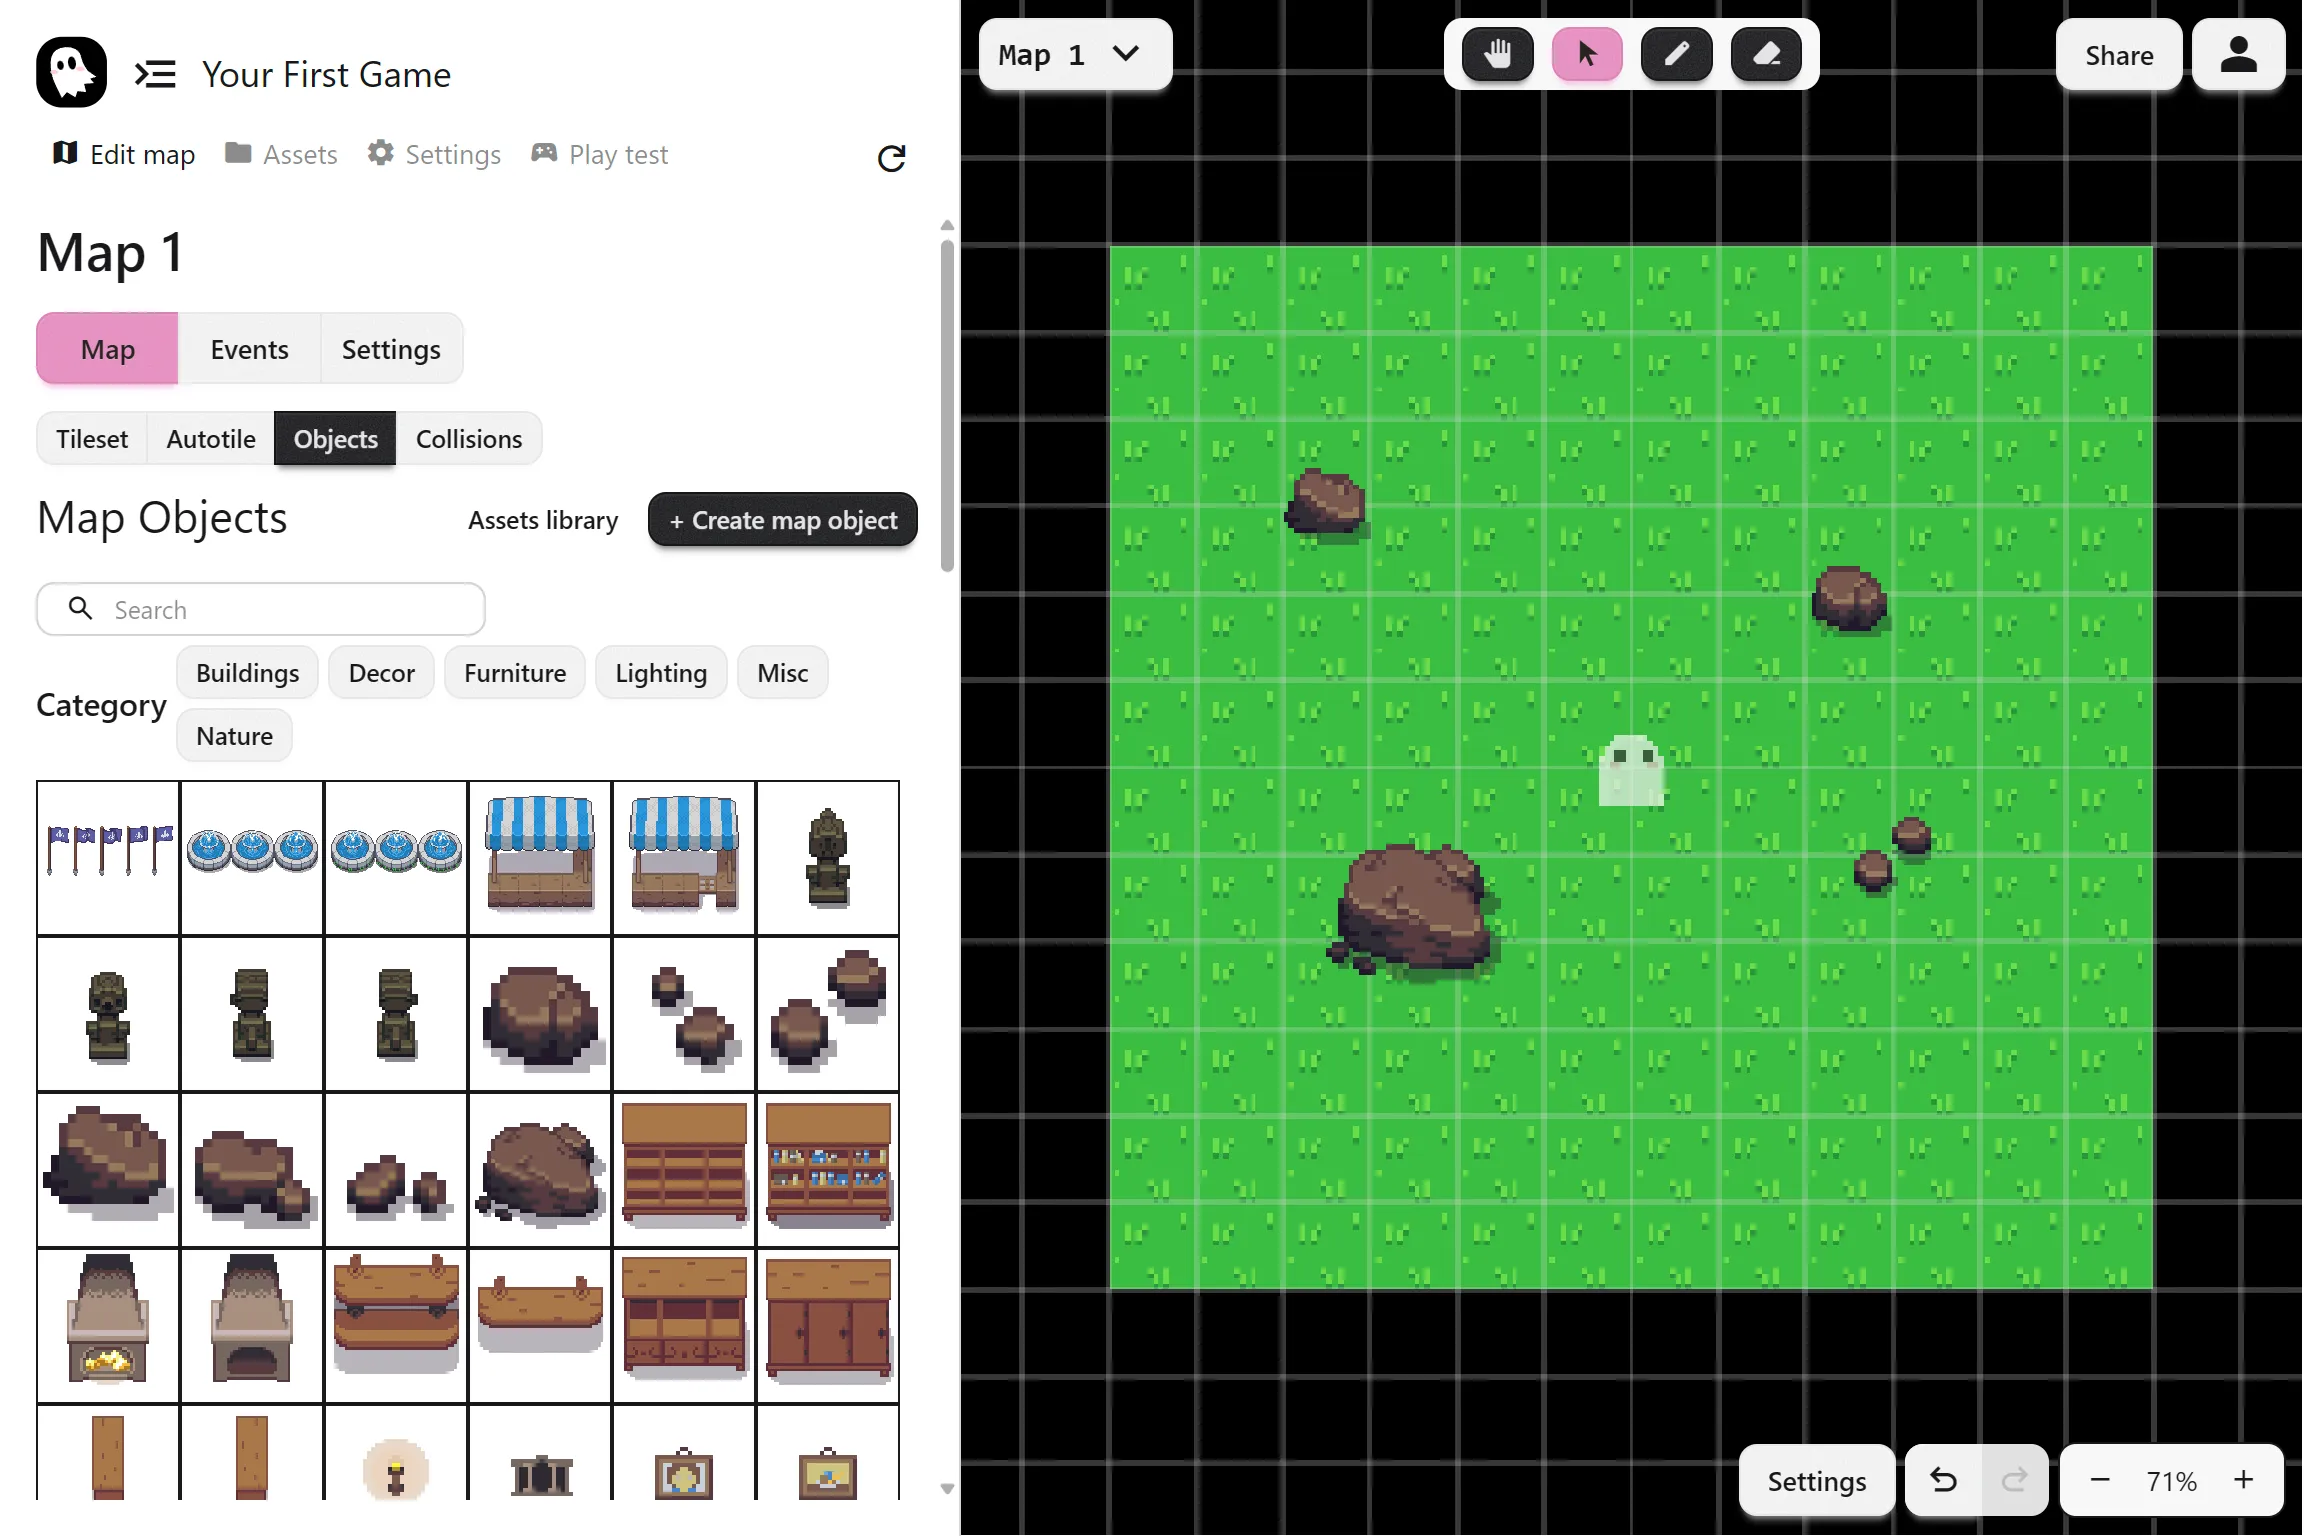Switch to the Collisions tab

click(x=468, y=439)
